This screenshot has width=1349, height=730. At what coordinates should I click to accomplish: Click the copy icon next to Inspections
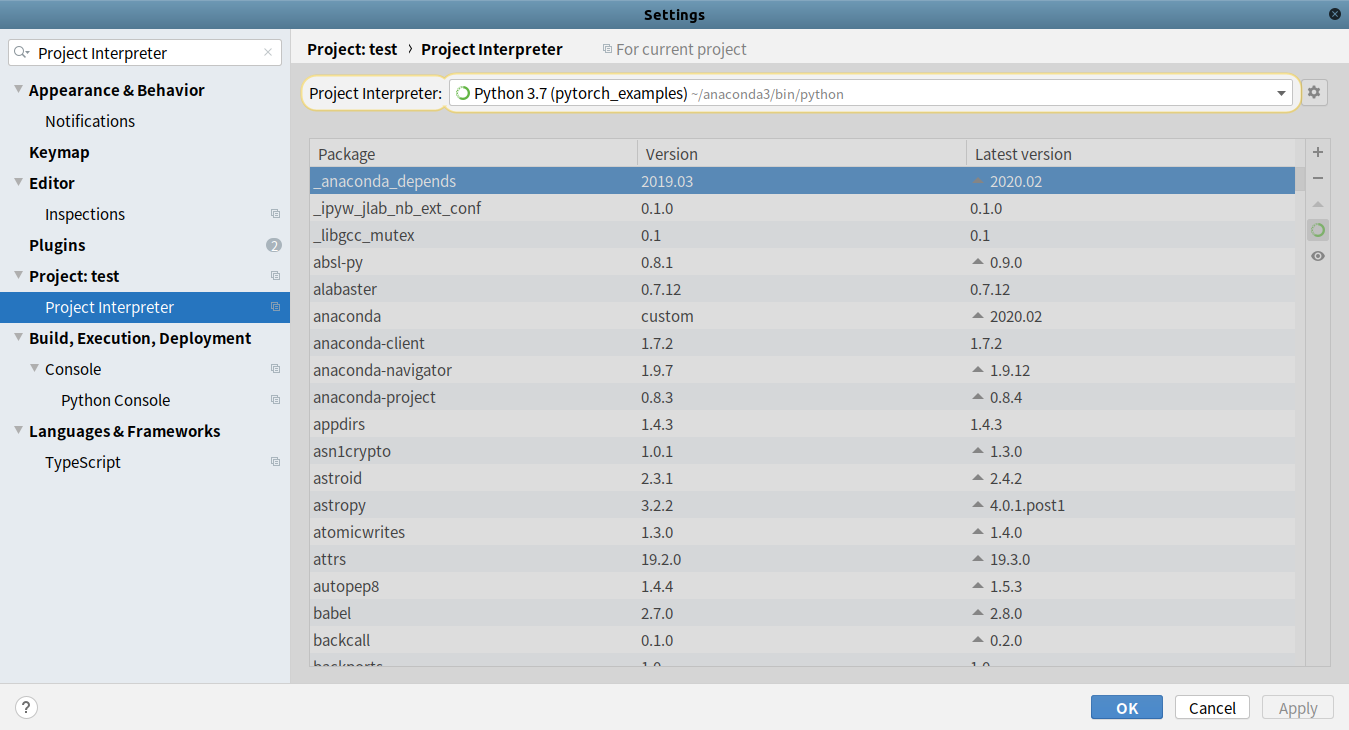click(x=275, y=214)
